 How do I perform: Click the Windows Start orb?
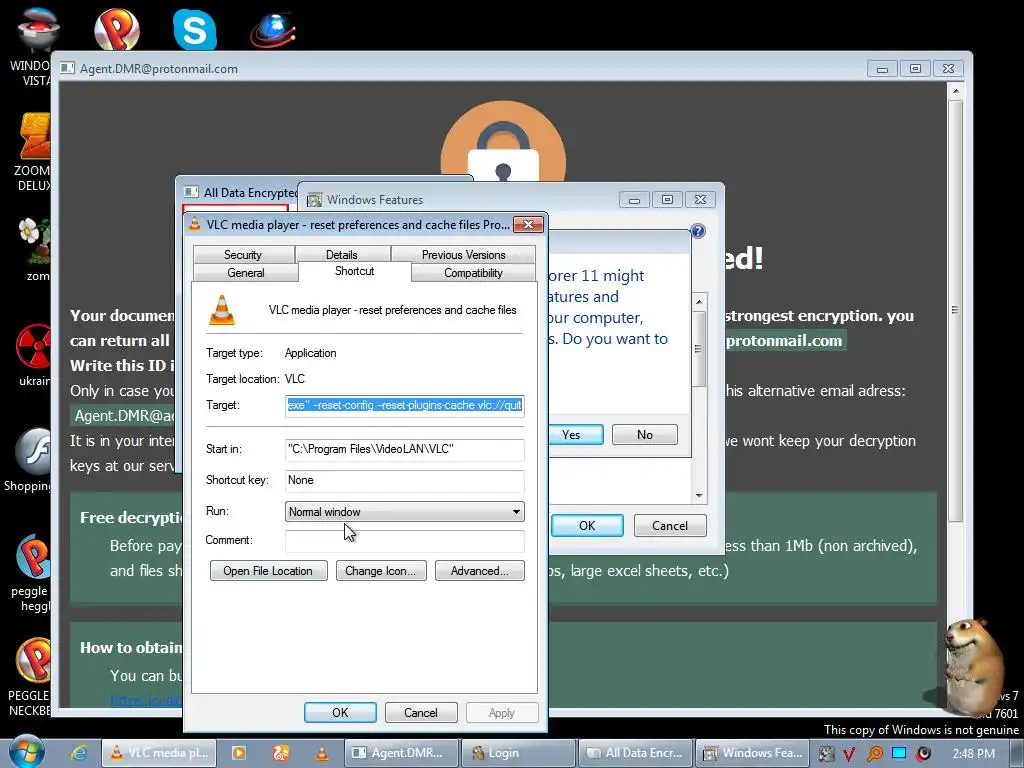pyautogui.click(x=26, y=752)
